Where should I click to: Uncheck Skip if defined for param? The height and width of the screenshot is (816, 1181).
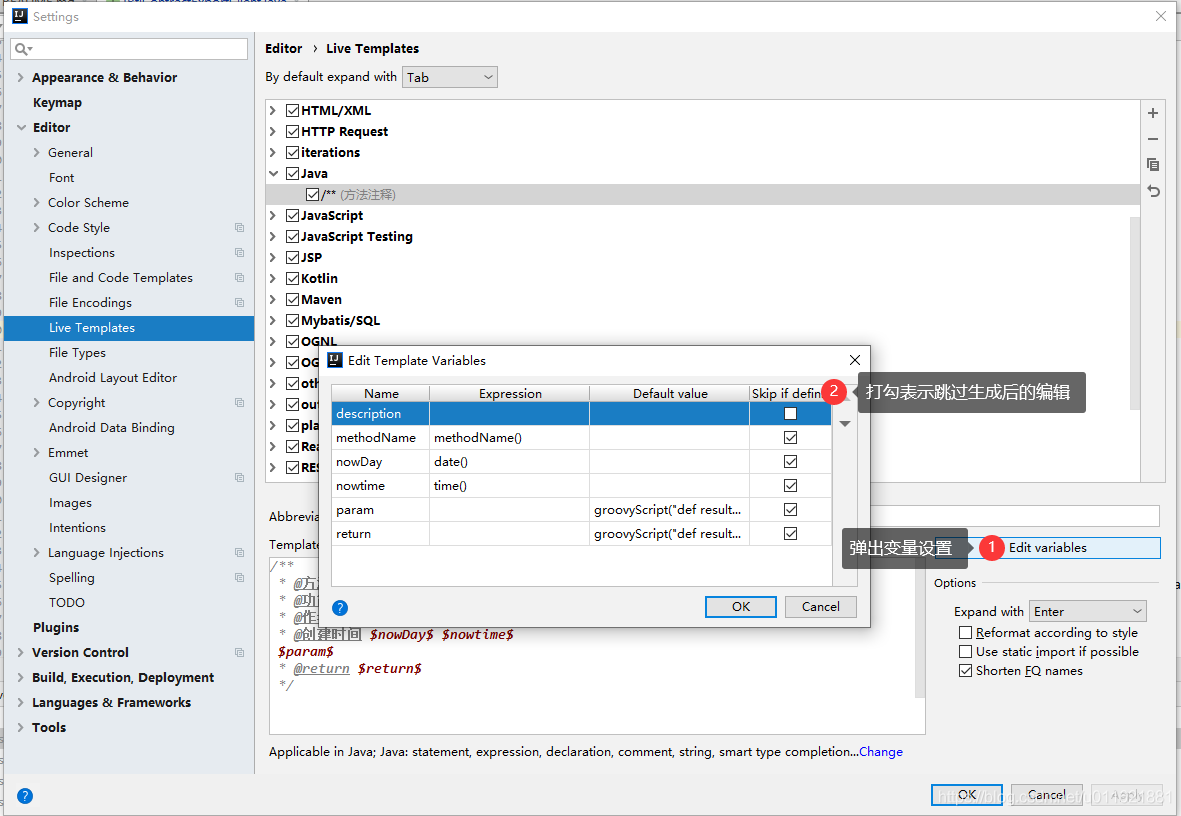tap(790, 510)
